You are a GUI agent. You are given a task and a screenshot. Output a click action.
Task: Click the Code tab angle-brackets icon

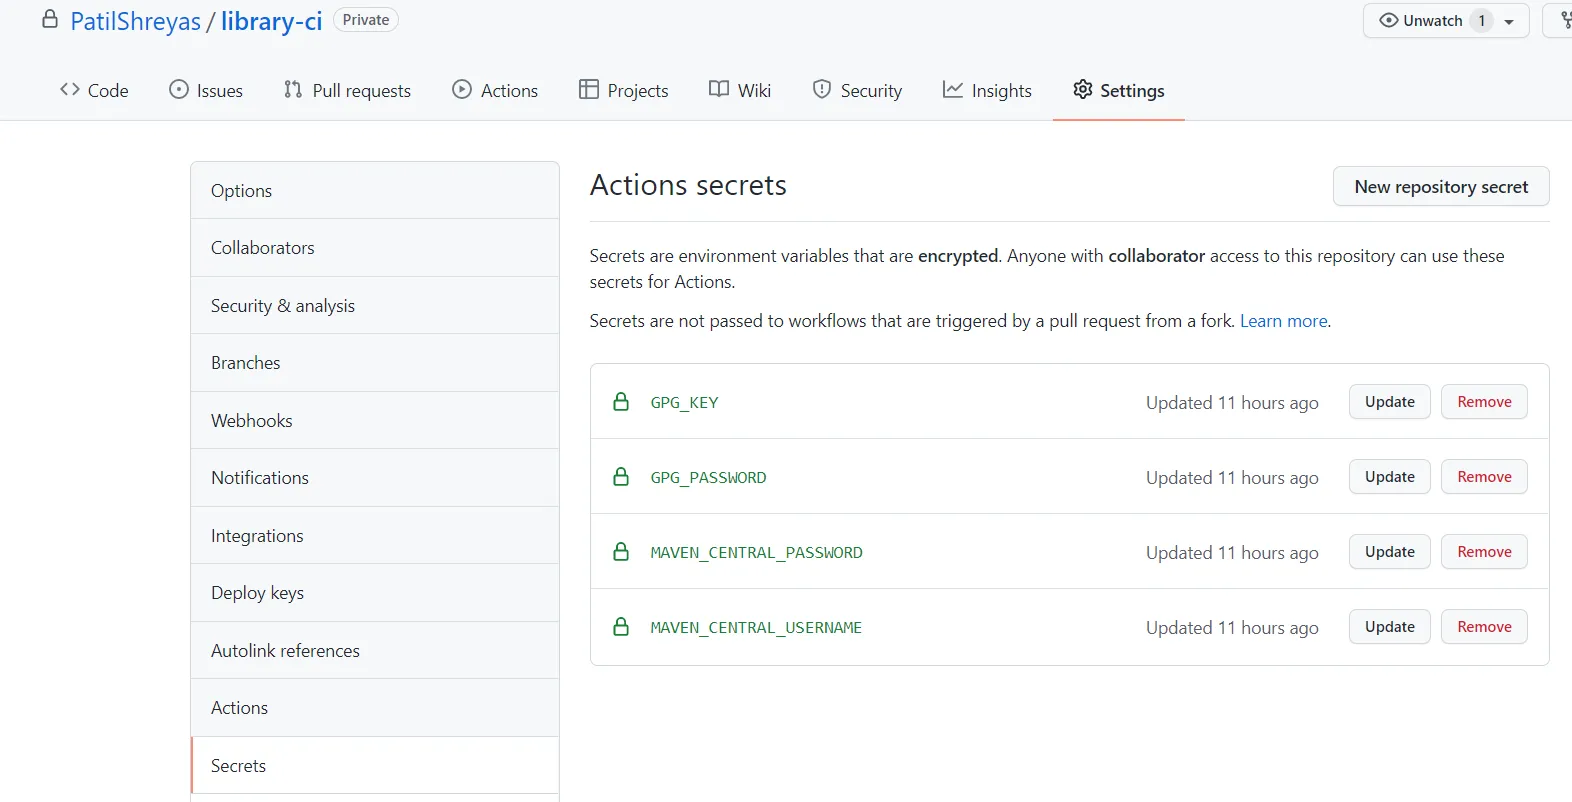69,89
